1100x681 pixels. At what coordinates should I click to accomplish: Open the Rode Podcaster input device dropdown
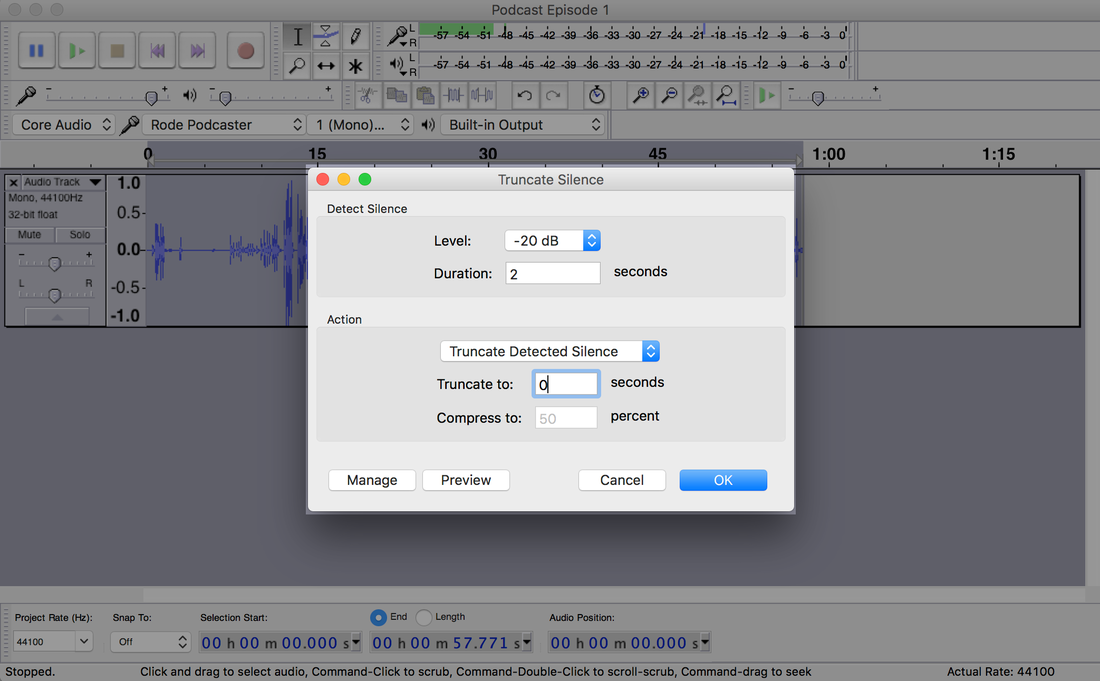click(224, 125)
